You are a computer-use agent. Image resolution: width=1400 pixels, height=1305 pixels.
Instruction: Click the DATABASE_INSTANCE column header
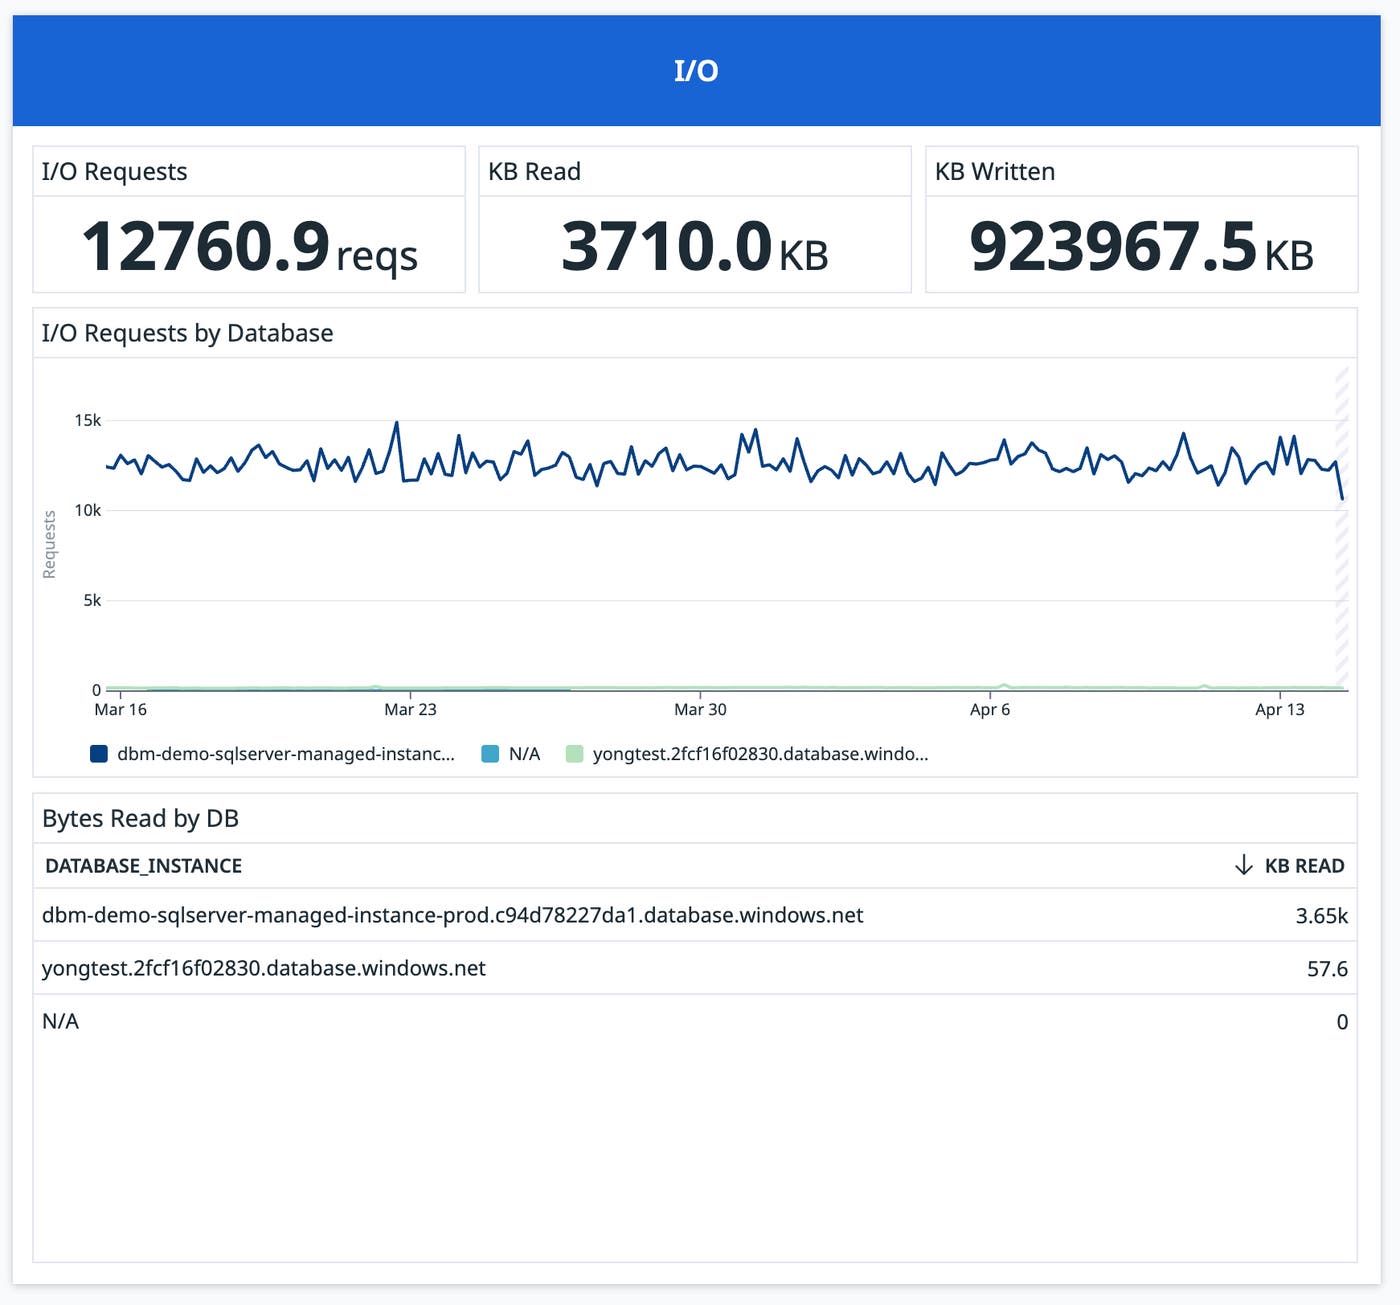pos(141,865)
